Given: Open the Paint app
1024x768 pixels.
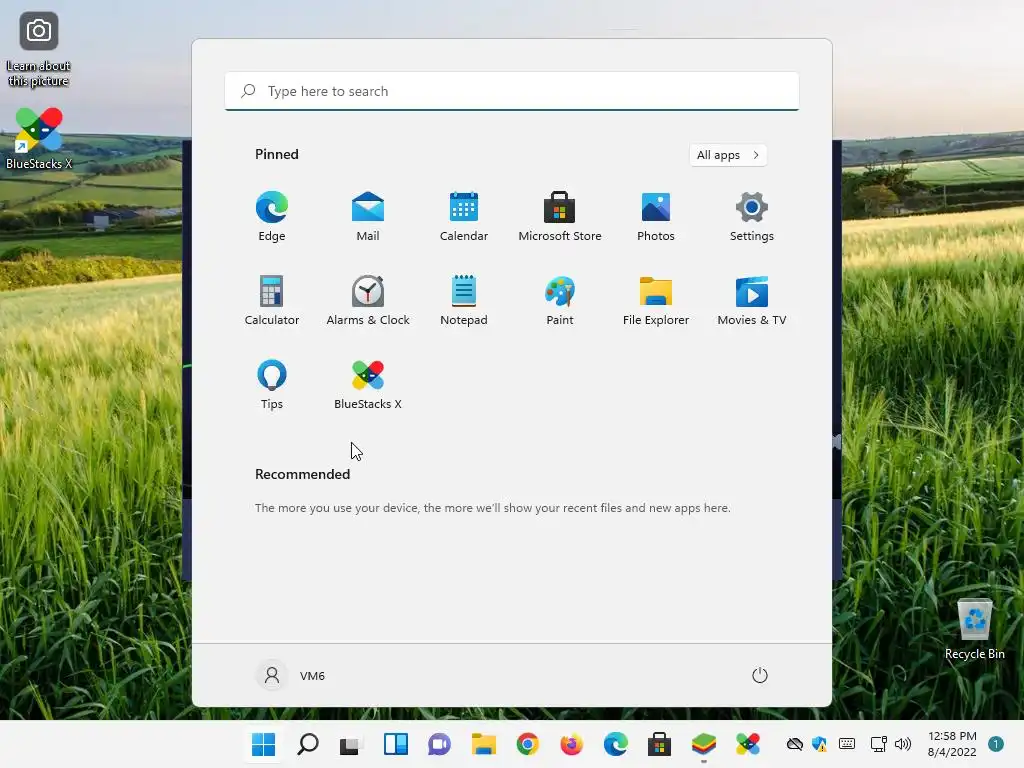Looking at the screenshot, I should [x=560, y=300].
